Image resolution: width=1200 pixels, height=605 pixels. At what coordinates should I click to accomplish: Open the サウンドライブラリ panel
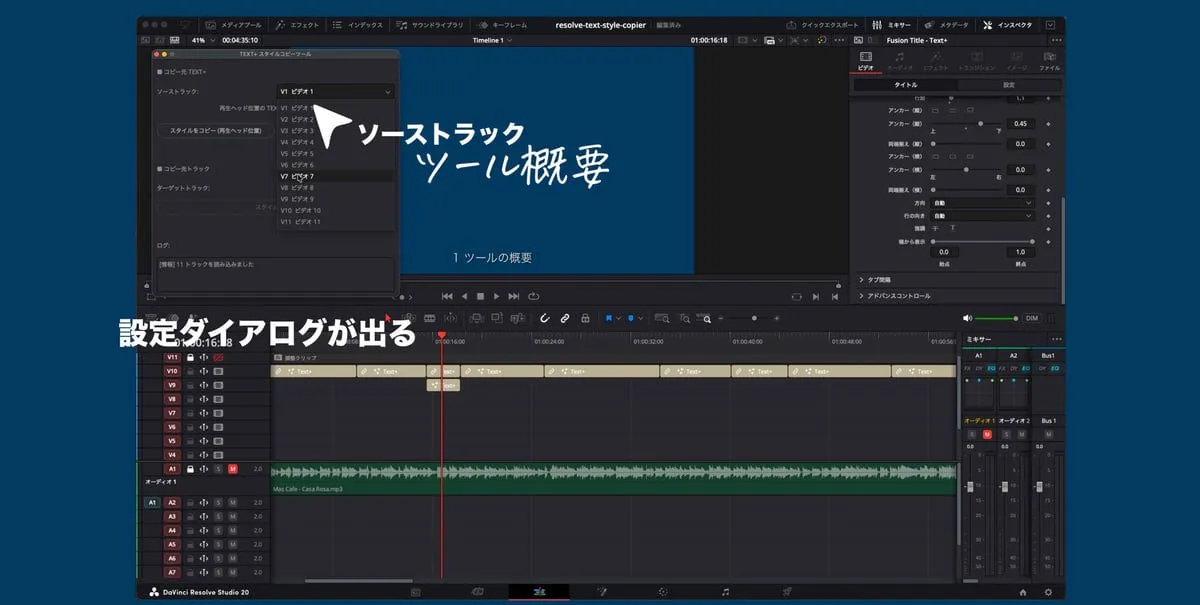[x=430, y=24]
